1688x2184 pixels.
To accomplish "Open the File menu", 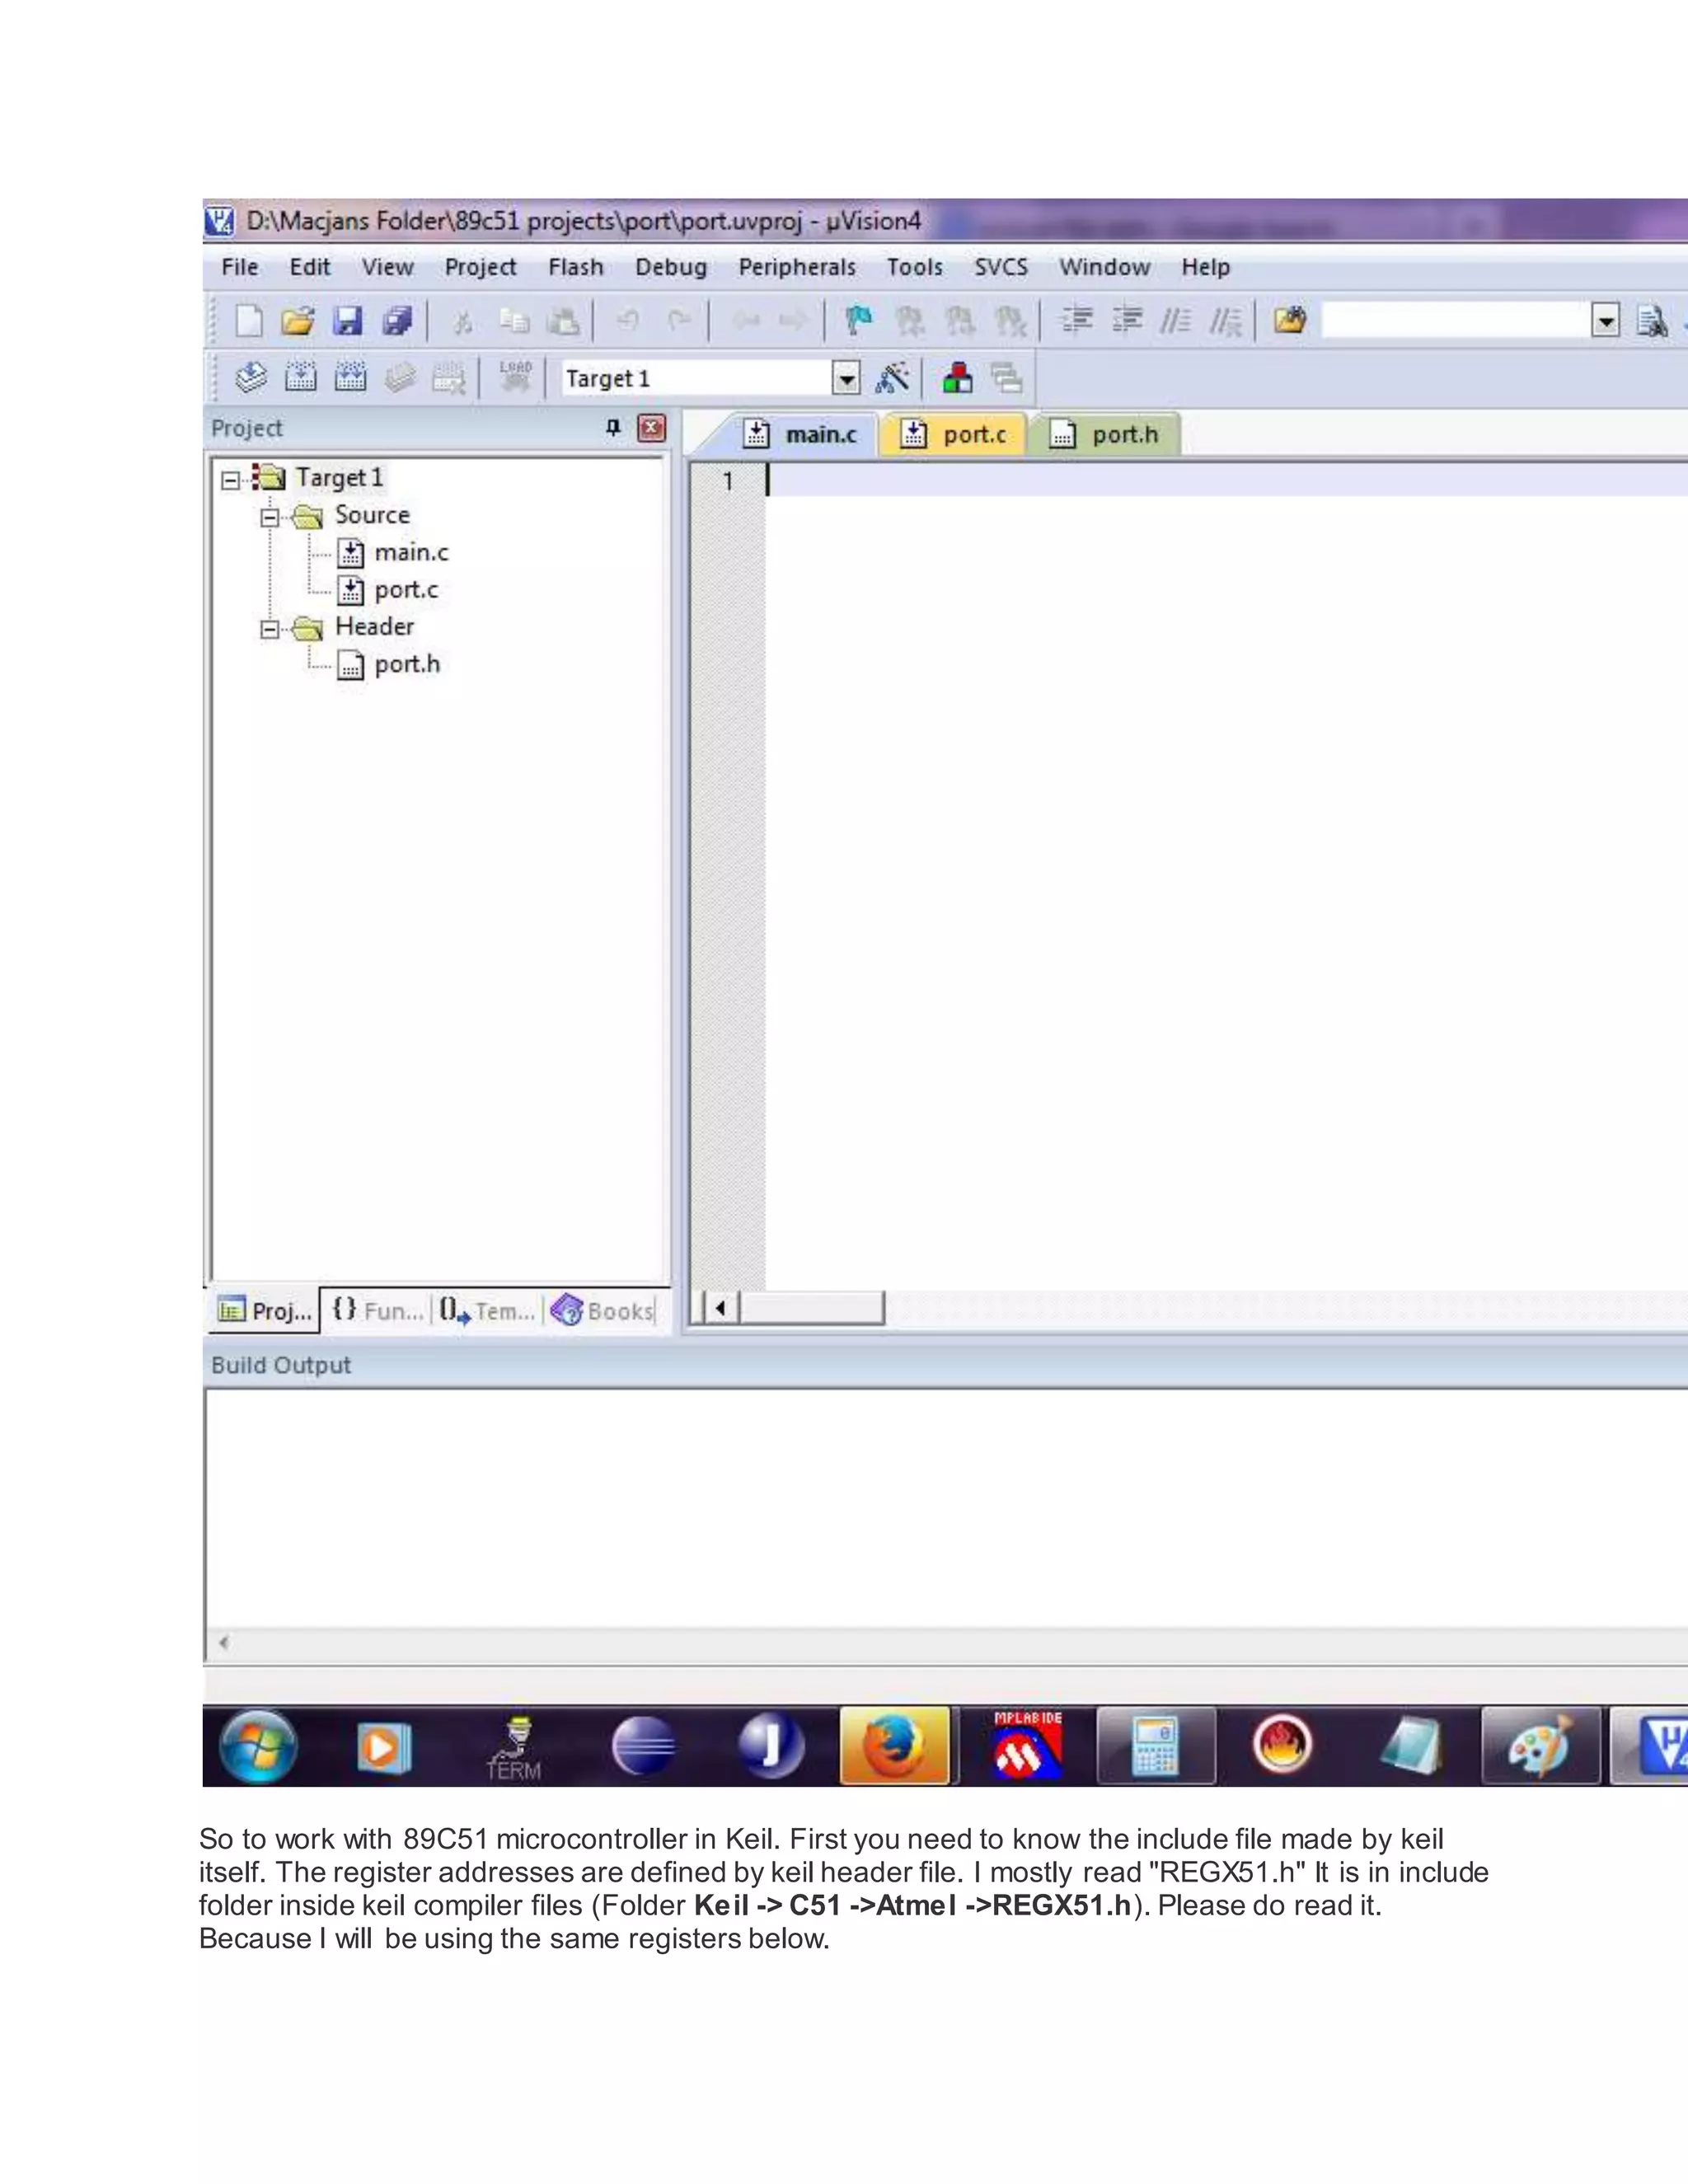I will [x=240, y=268].
